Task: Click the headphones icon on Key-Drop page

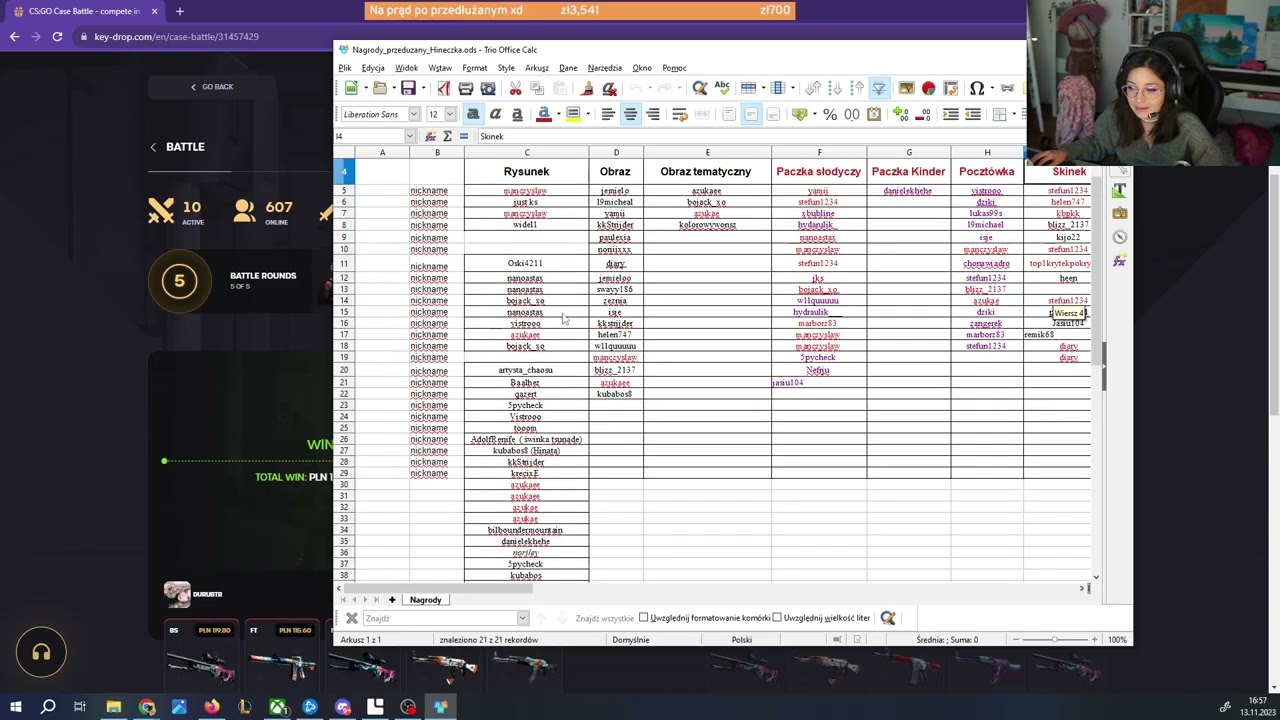Action: pos(41,653)
